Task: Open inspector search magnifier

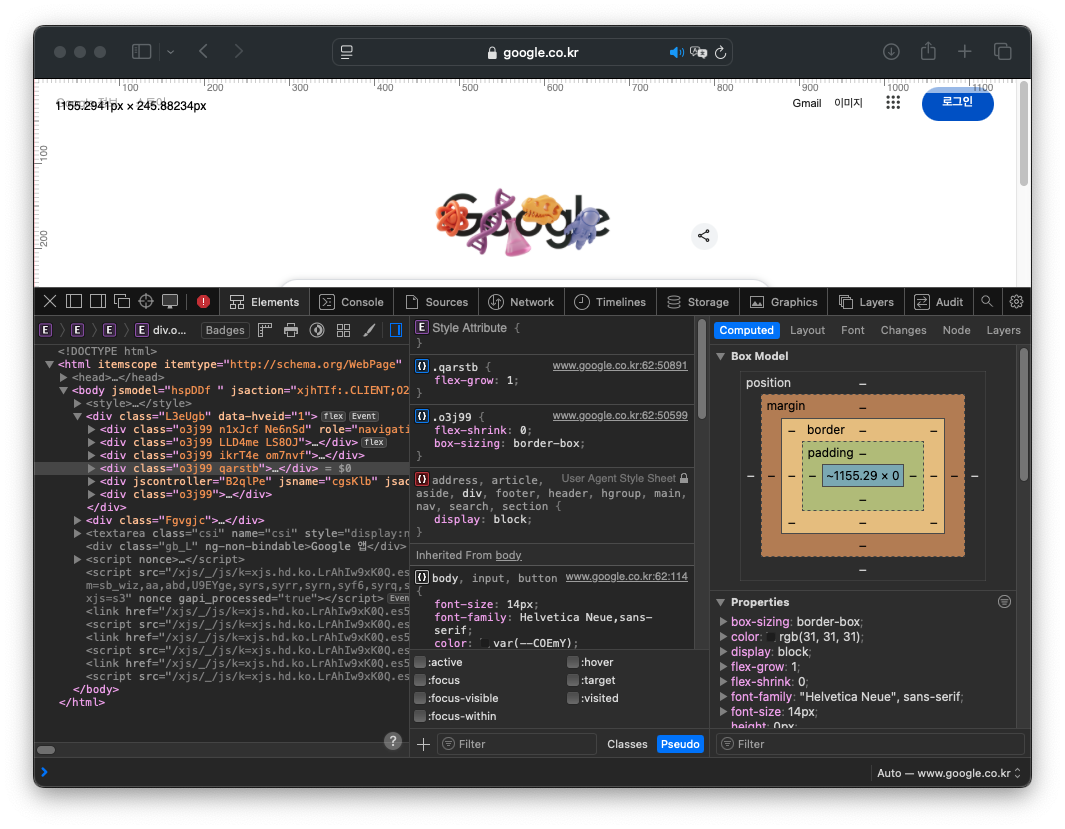Action: [987, 301]
